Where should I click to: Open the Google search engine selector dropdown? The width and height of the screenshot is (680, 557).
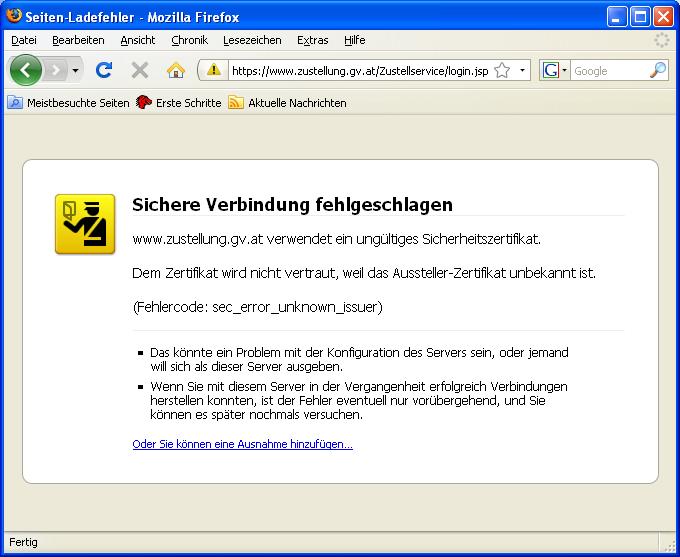[555, 71]
